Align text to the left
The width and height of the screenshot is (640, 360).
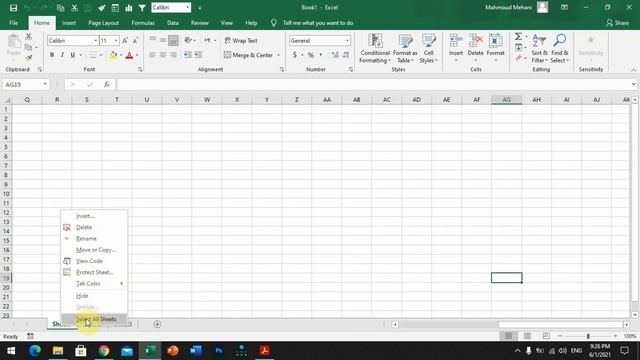[x=152, y=55]
